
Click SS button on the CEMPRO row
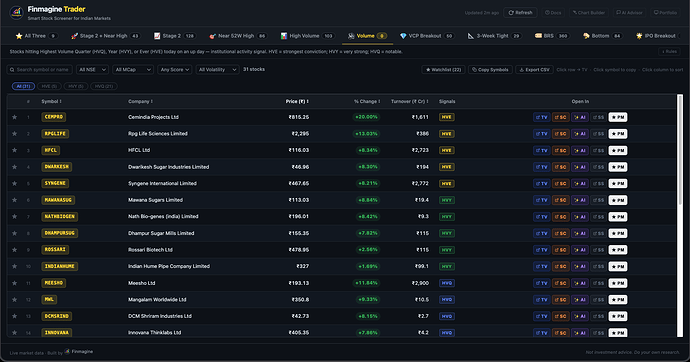598,117
